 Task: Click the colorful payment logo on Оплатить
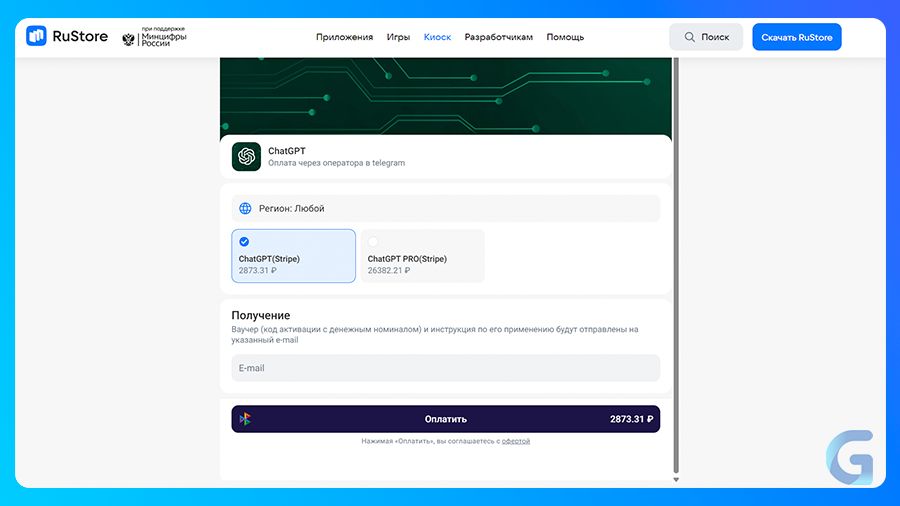click(x=245, y=419)
